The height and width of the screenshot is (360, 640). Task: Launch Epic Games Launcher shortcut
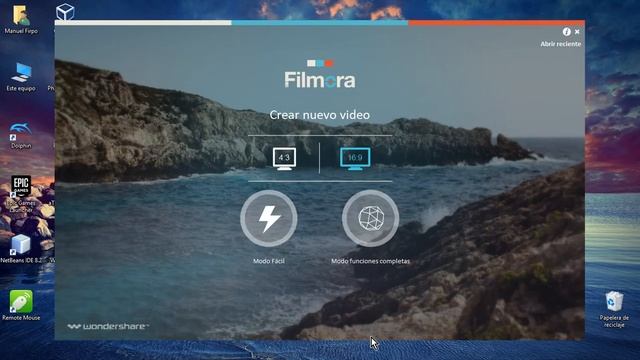(x=22, y=194)
